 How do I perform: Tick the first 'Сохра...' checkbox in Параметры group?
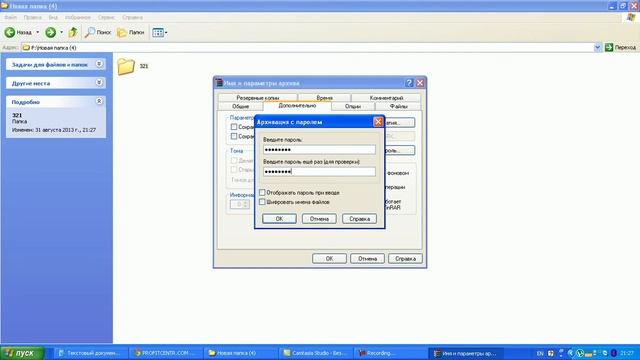click(x=234, y=127)
